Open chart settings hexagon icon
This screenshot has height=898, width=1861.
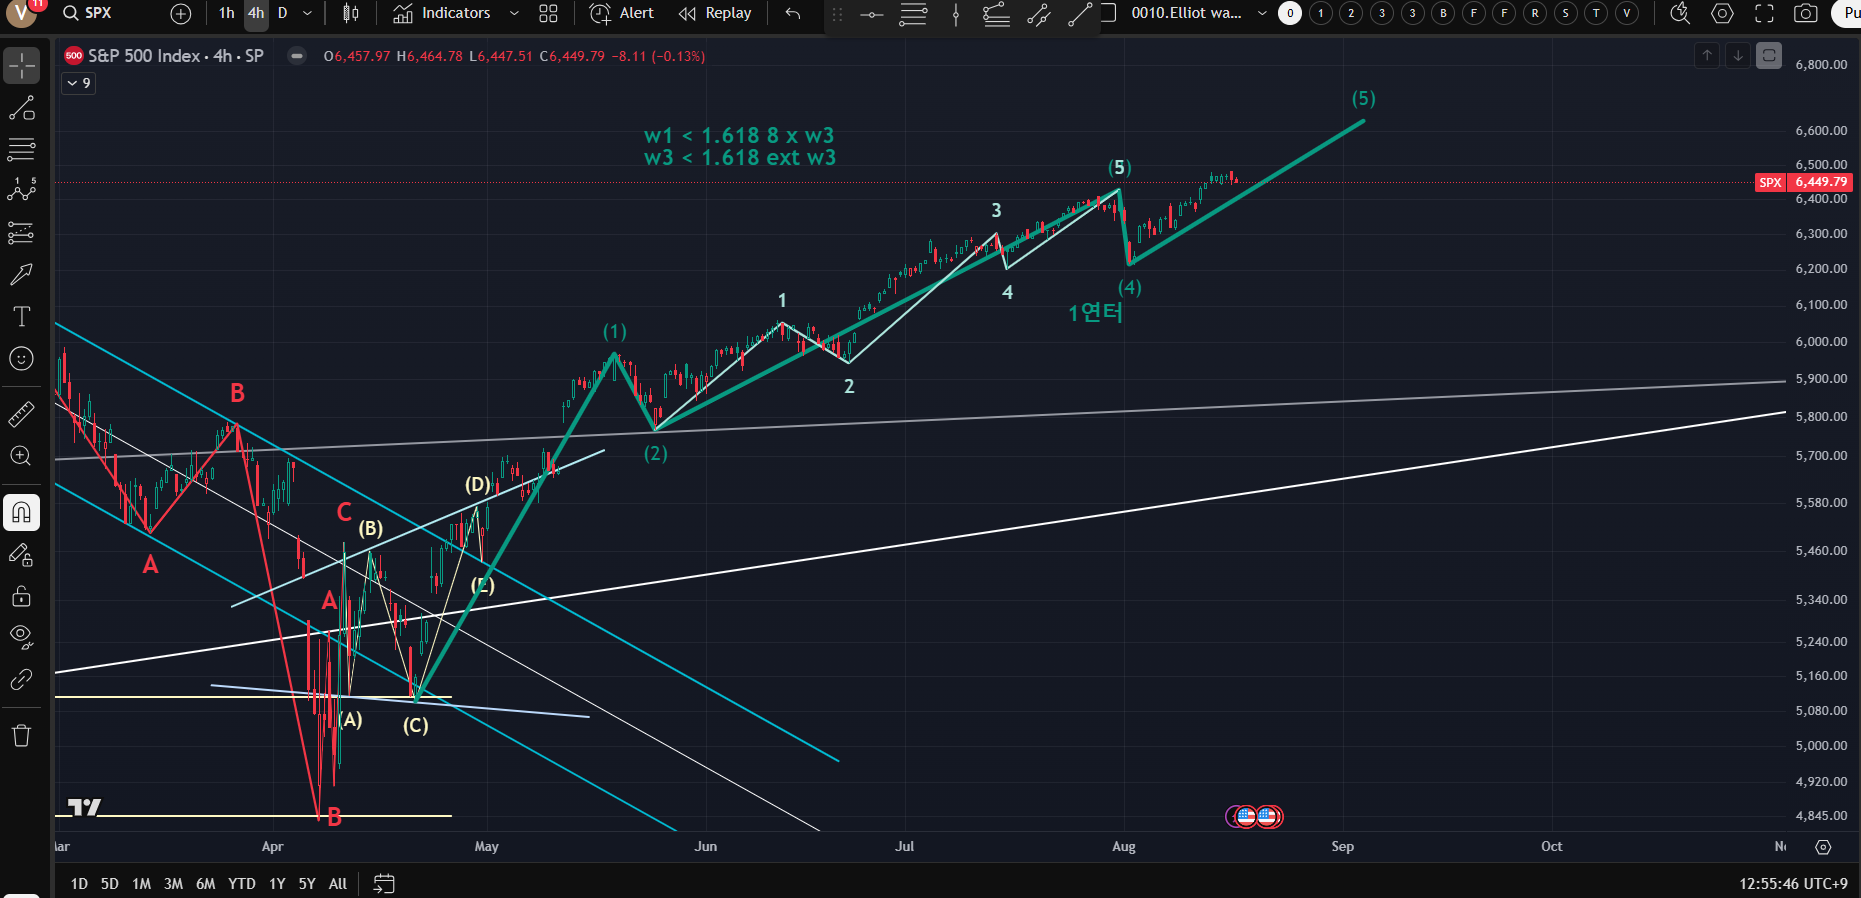(x=1722, y=13)
